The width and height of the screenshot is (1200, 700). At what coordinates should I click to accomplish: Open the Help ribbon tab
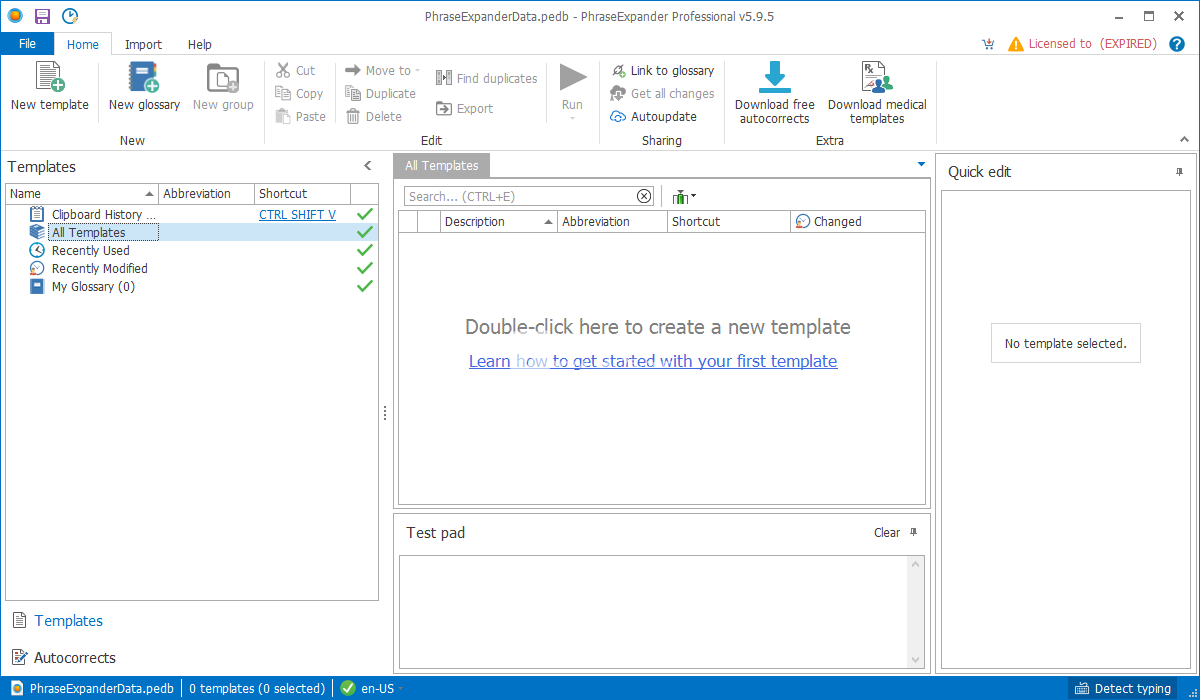[200, 44]
